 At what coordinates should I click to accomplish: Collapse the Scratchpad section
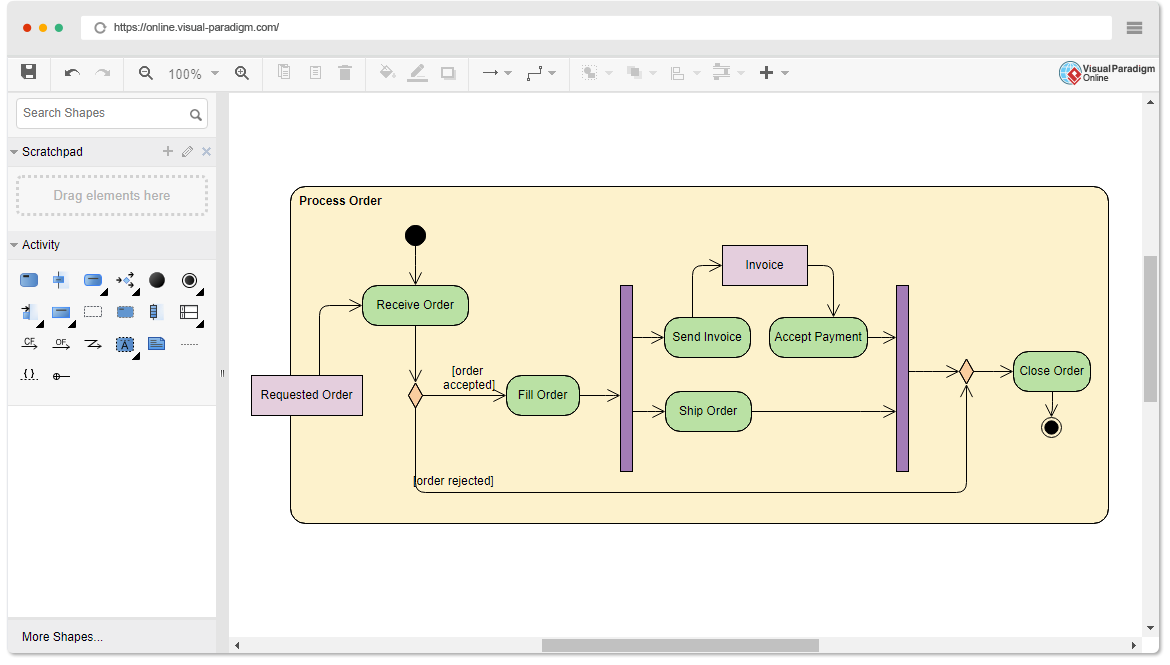[x=13, y=152]
